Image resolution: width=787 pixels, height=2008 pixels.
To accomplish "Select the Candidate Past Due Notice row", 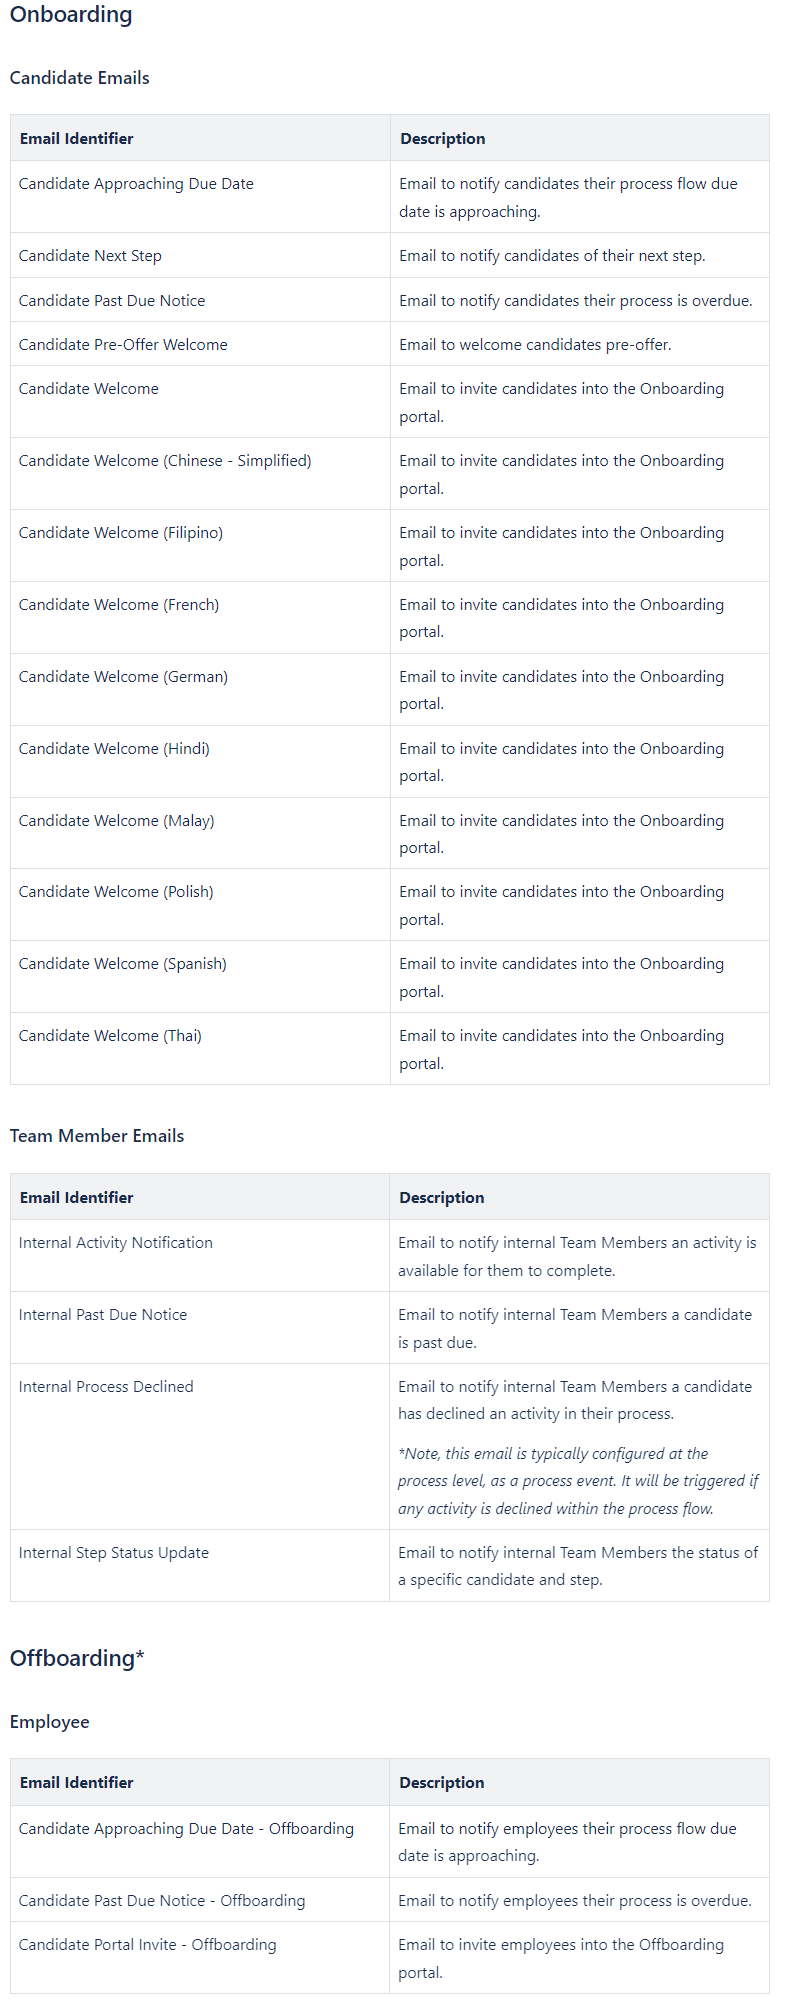I will pyautogui.click(x=112, y=301).
